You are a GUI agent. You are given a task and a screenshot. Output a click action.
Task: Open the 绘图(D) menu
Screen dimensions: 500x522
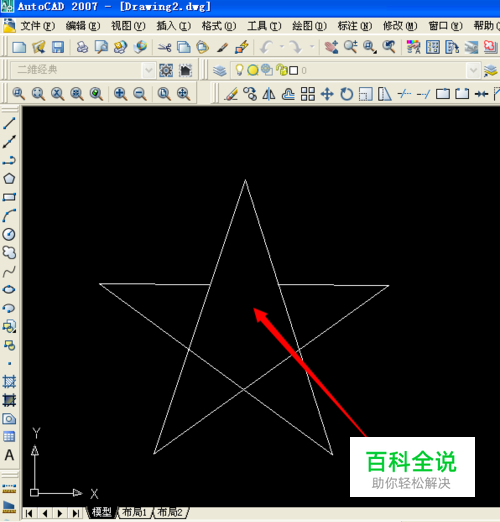[x=309, y=26]
